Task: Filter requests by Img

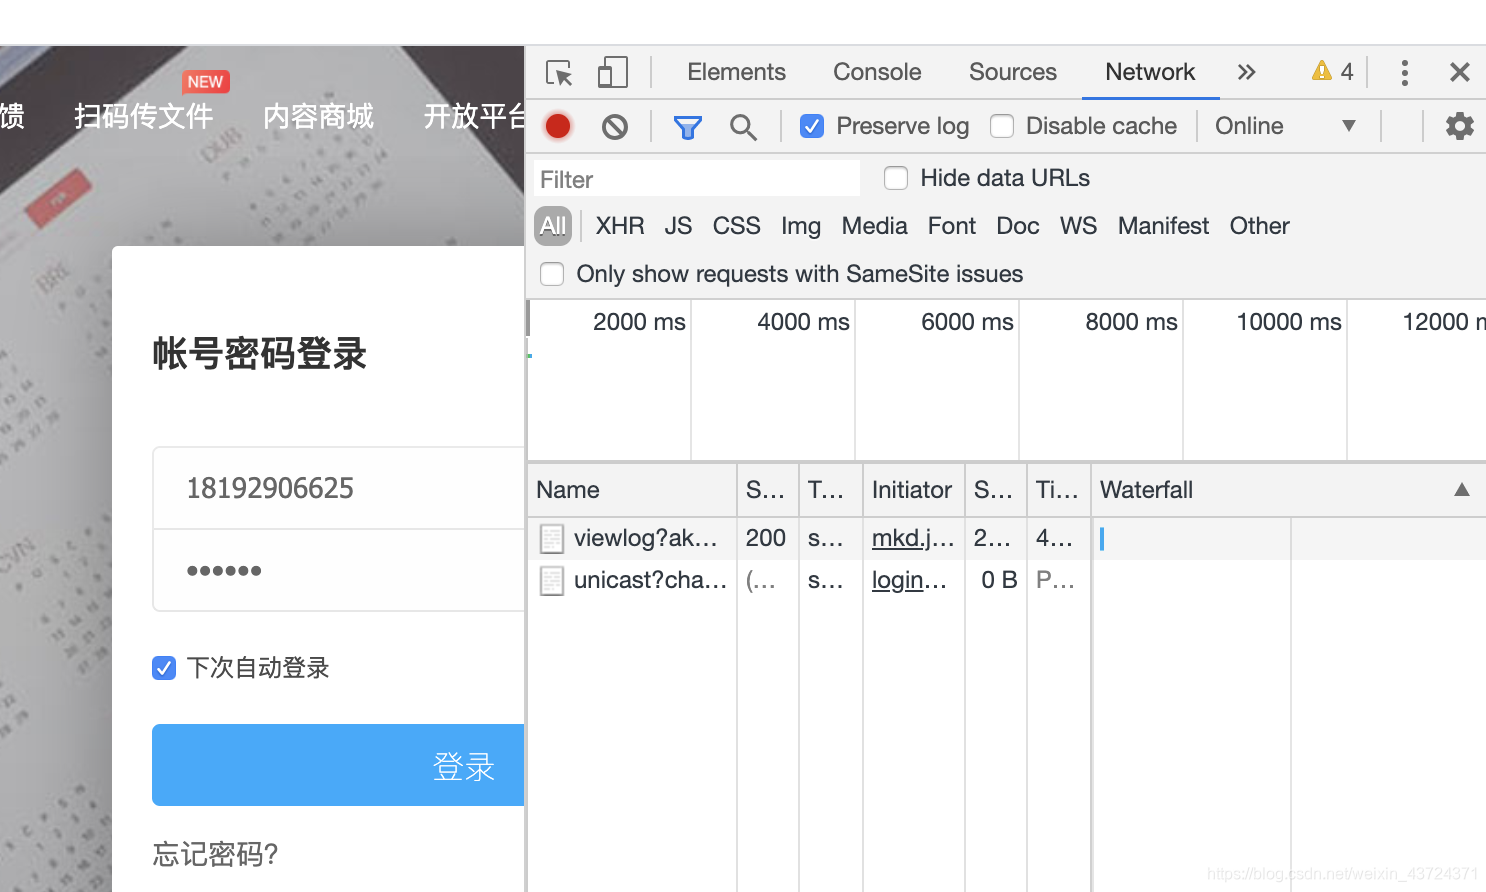Action: coord(801,226)
